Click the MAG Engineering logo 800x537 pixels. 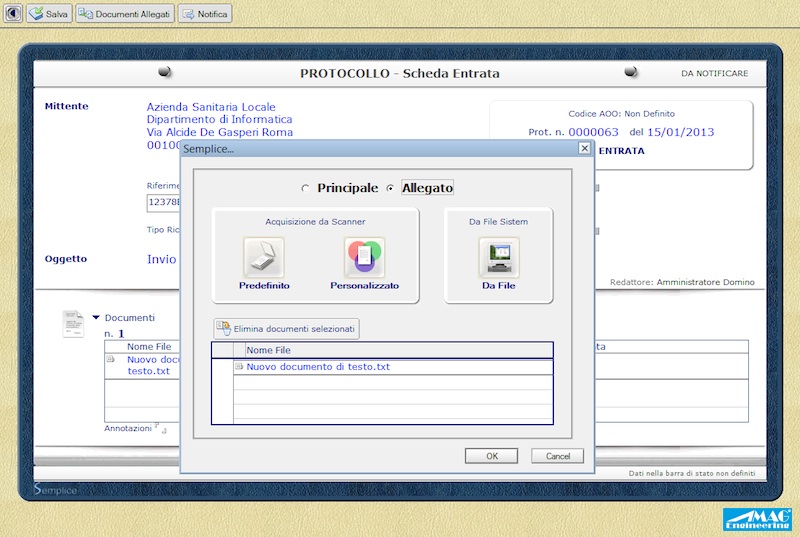point(757,520)
